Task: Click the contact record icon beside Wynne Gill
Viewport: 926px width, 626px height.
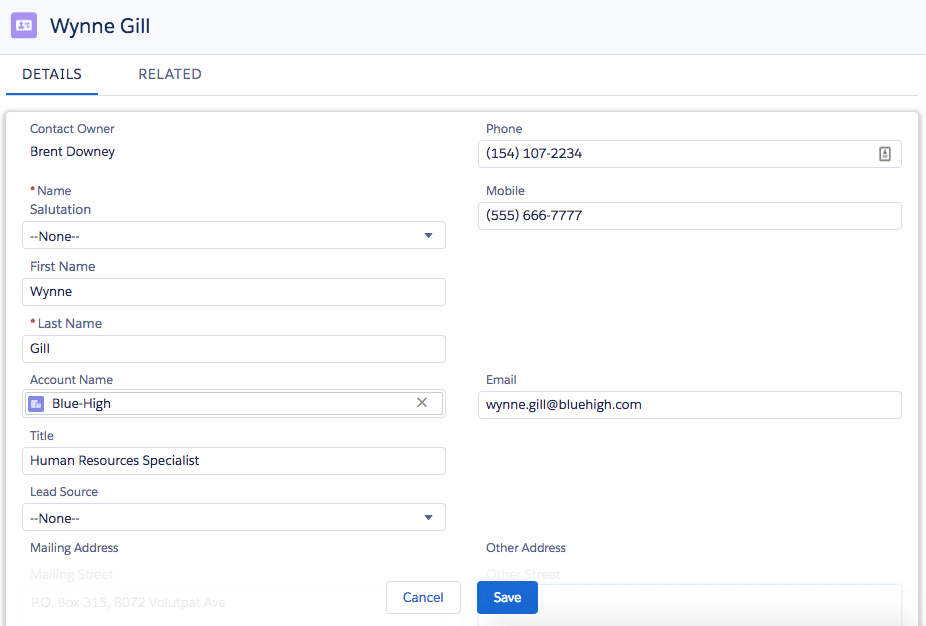Action: point(24,26)
